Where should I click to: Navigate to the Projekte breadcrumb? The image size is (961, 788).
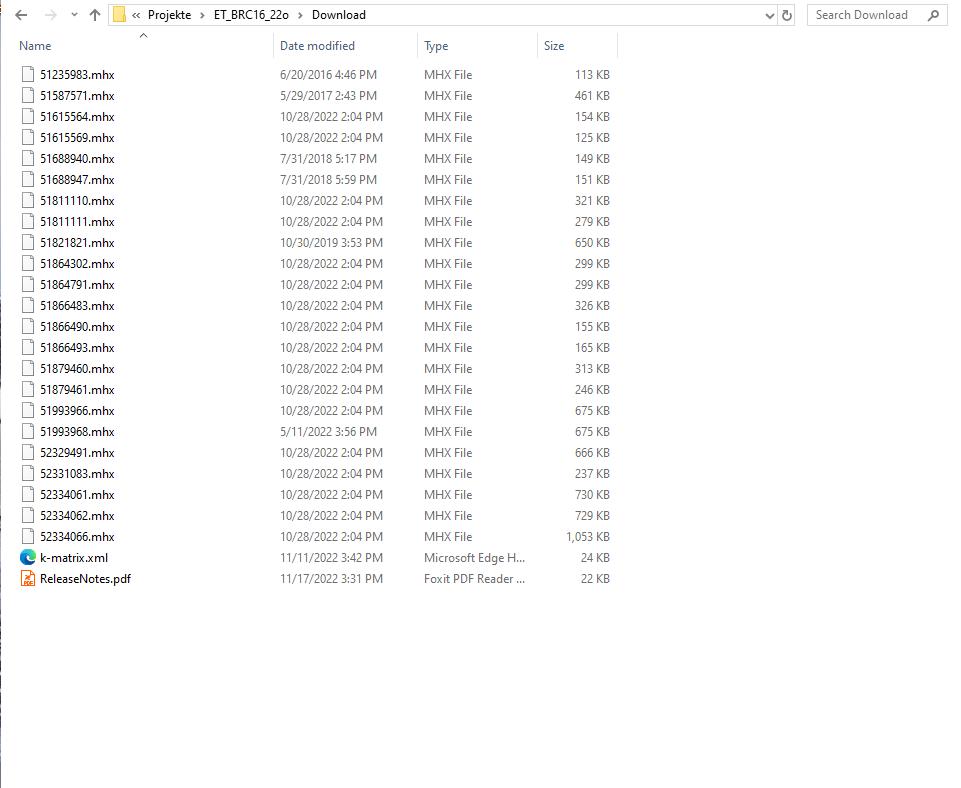[169, 15]
